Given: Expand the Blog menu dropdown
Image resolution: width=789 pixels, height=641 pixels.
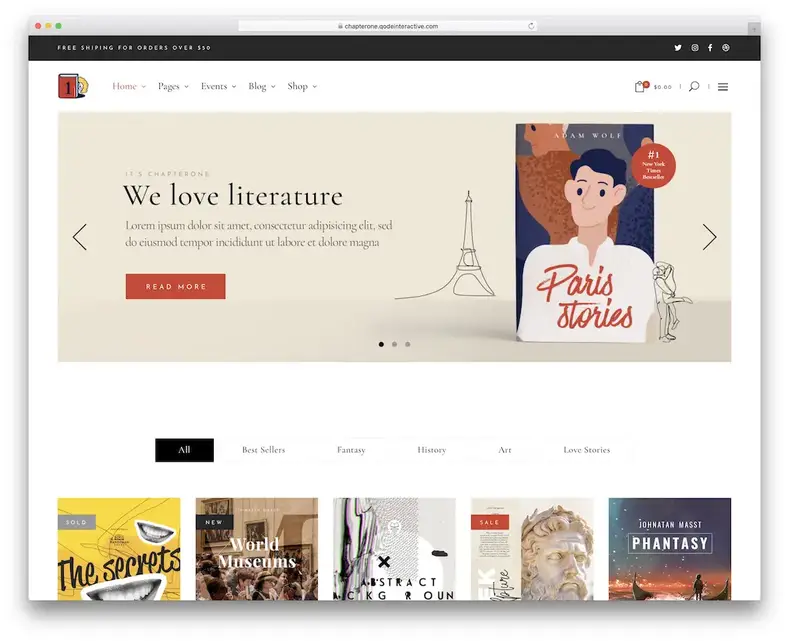Looking at the screenshot, I should tap(262, 87).
